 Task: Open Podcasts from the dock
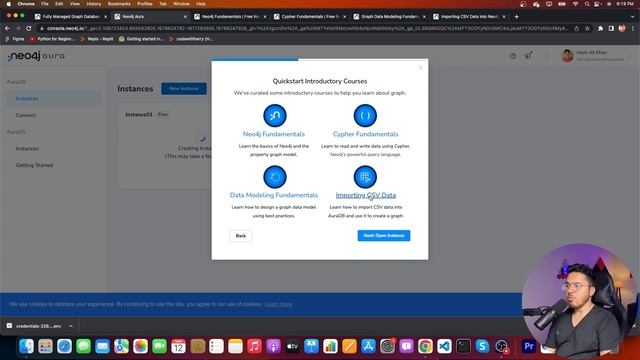click(x=273, y=346)
